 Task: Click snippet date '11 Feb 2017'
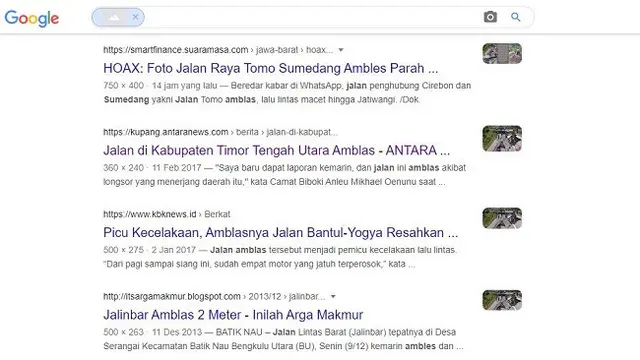(177, 168)
